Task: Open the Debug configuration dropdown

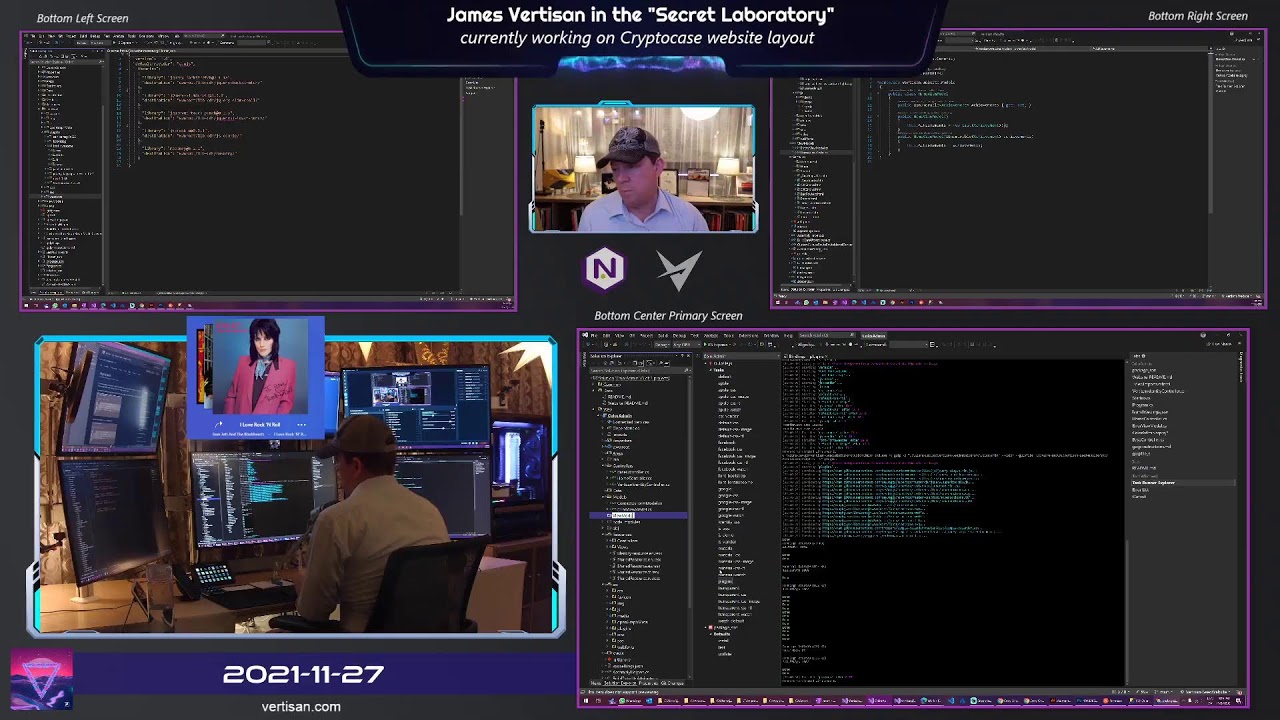Action: [x=662, y=345]
